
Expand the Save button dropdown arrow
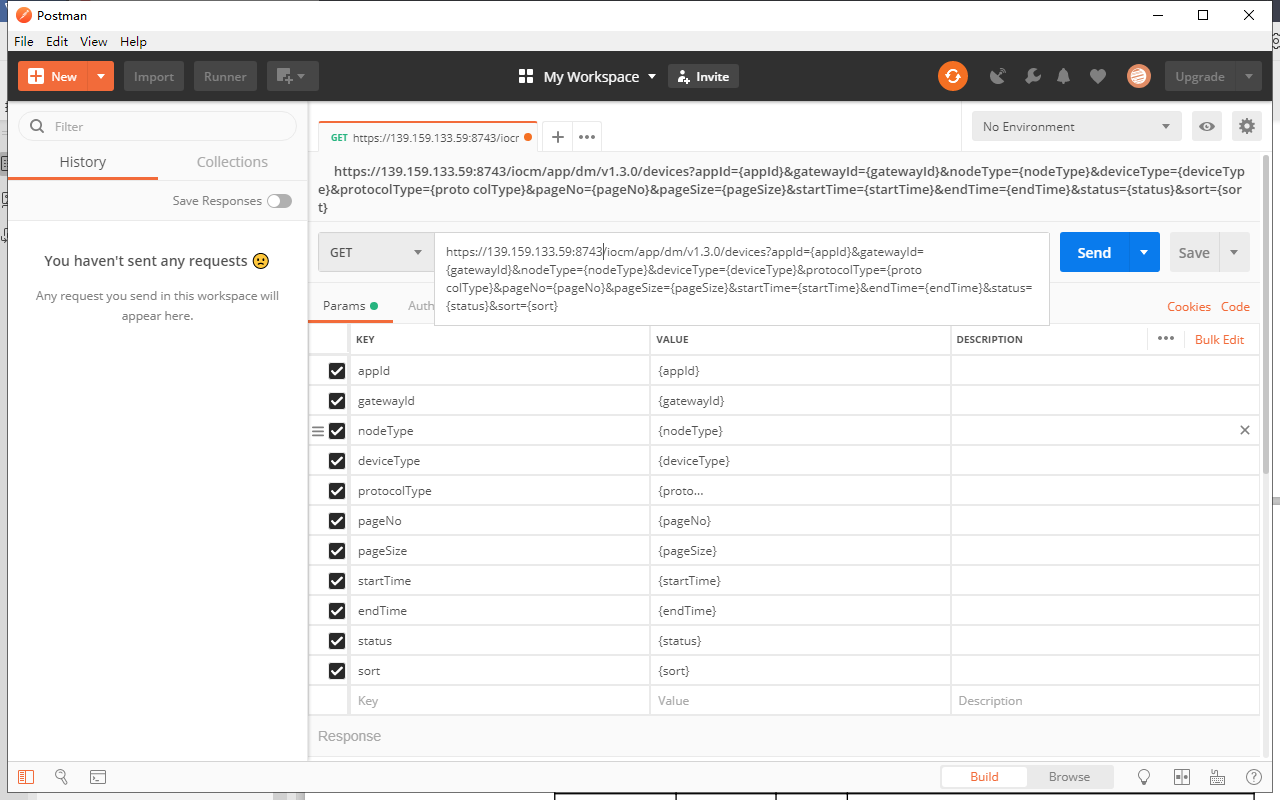click(x=1234, y=252)
